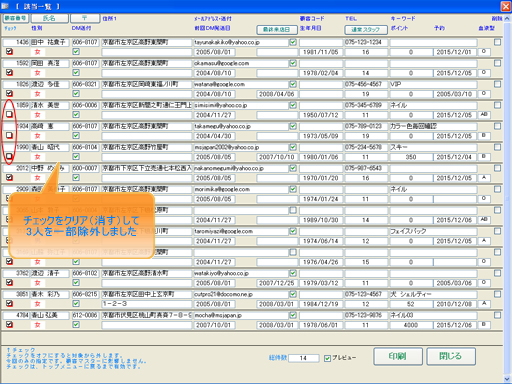Click the 担当スタッフ header button

coord(366,30)
